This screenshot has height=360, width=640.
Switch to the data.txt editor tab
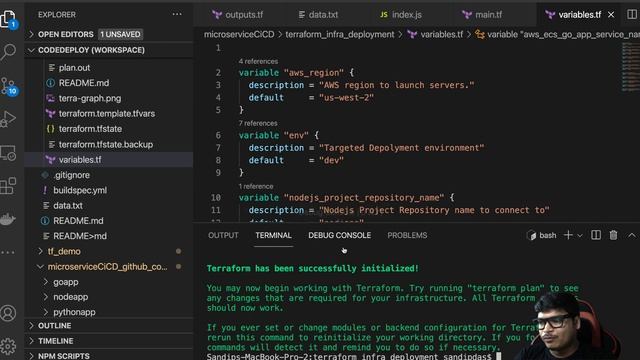click(318, 15)
